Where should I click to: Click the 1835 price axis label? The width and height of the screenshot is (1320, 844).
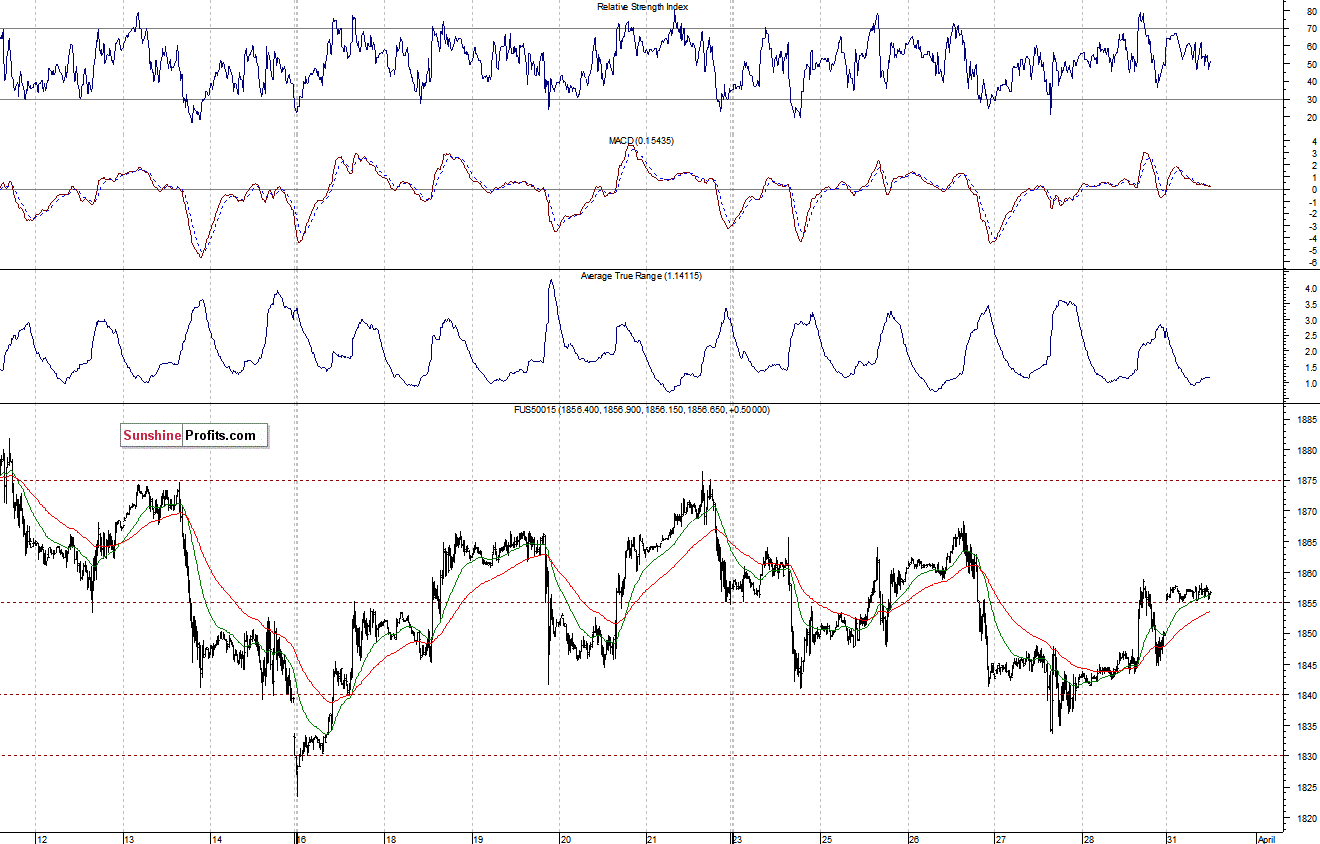(x=1307, y=727)
